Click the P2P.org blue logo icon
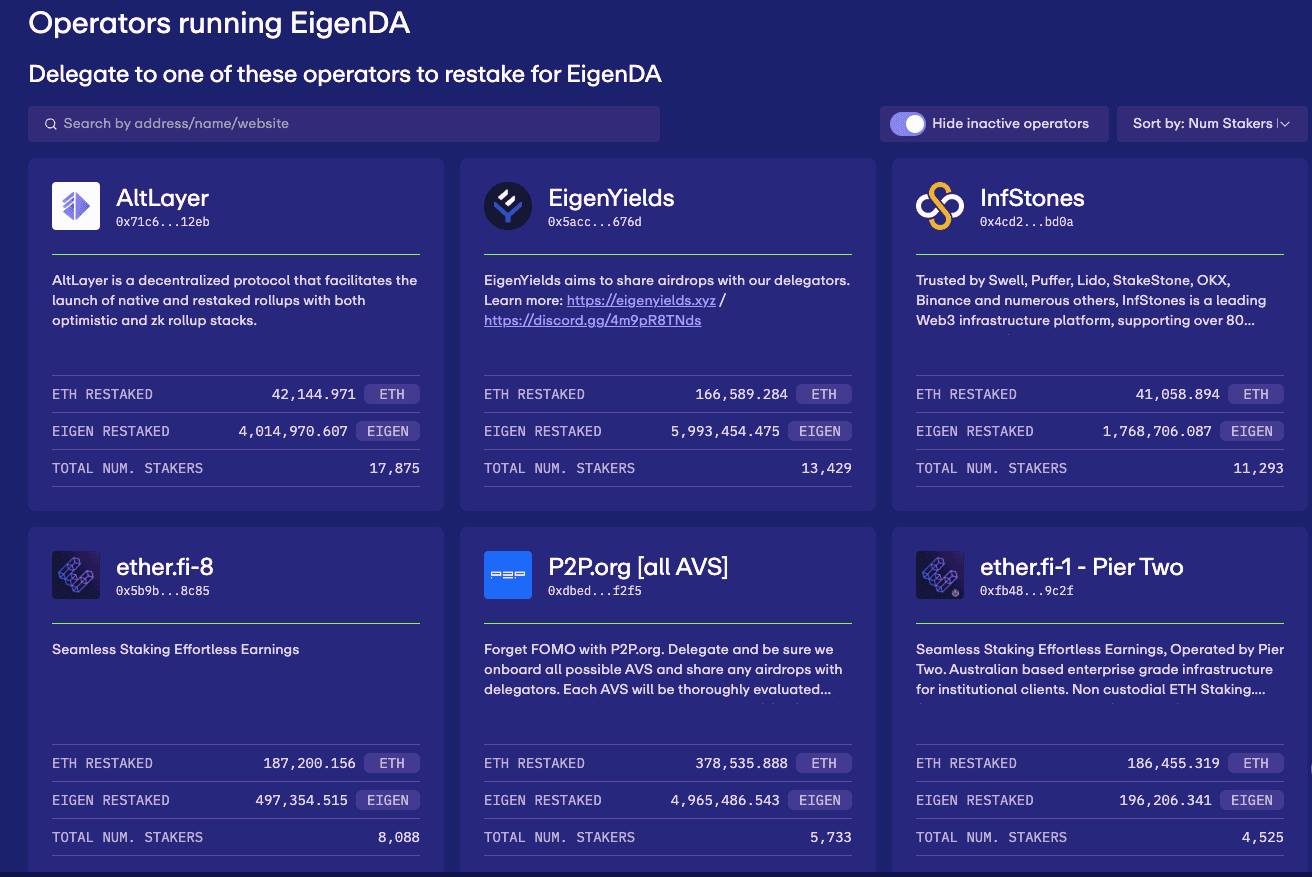The width and height of the screenshot is (1312, 877). (x=508, y=575)
